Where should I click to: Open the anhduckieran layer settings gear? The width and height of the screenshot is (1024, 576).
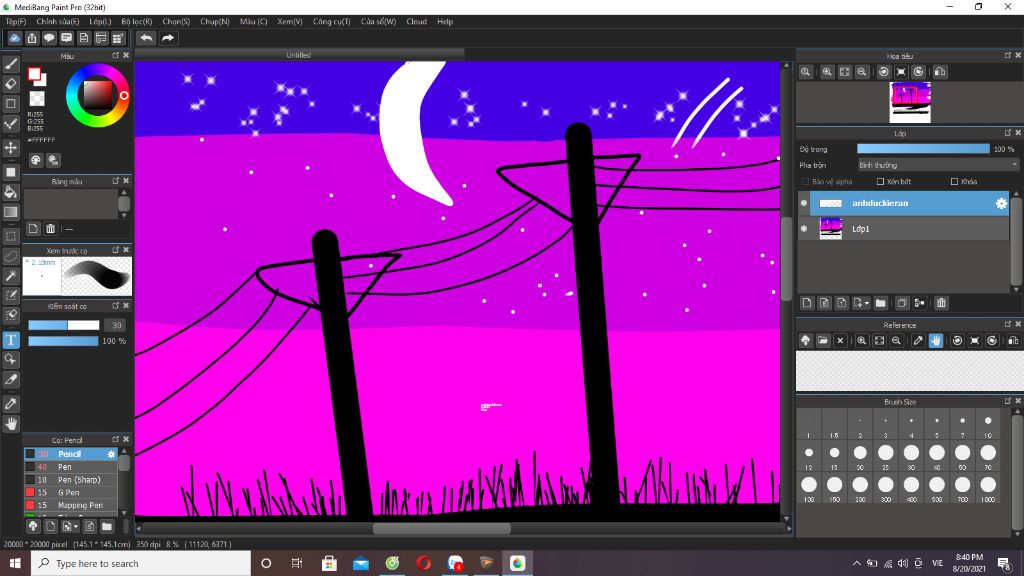click(x=1001, y=203)
